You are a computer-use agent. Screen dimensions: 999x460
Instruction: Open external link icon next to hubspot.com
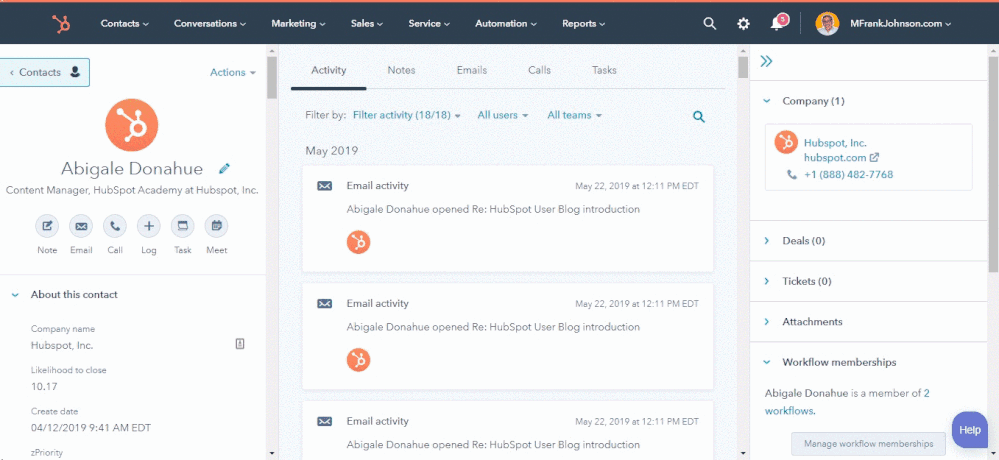pyautogui.click(x=874, y=157)
